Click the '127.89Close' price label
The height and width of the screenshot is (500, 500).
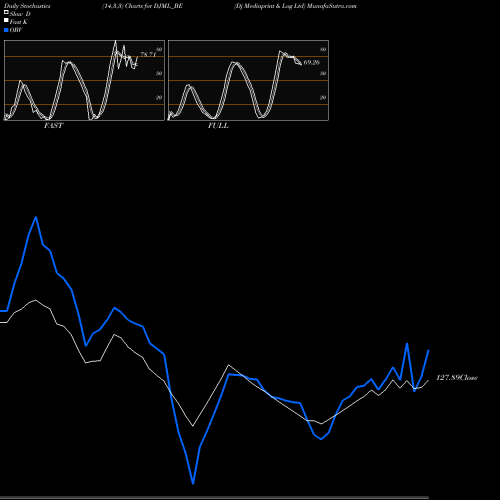[457, 378]
